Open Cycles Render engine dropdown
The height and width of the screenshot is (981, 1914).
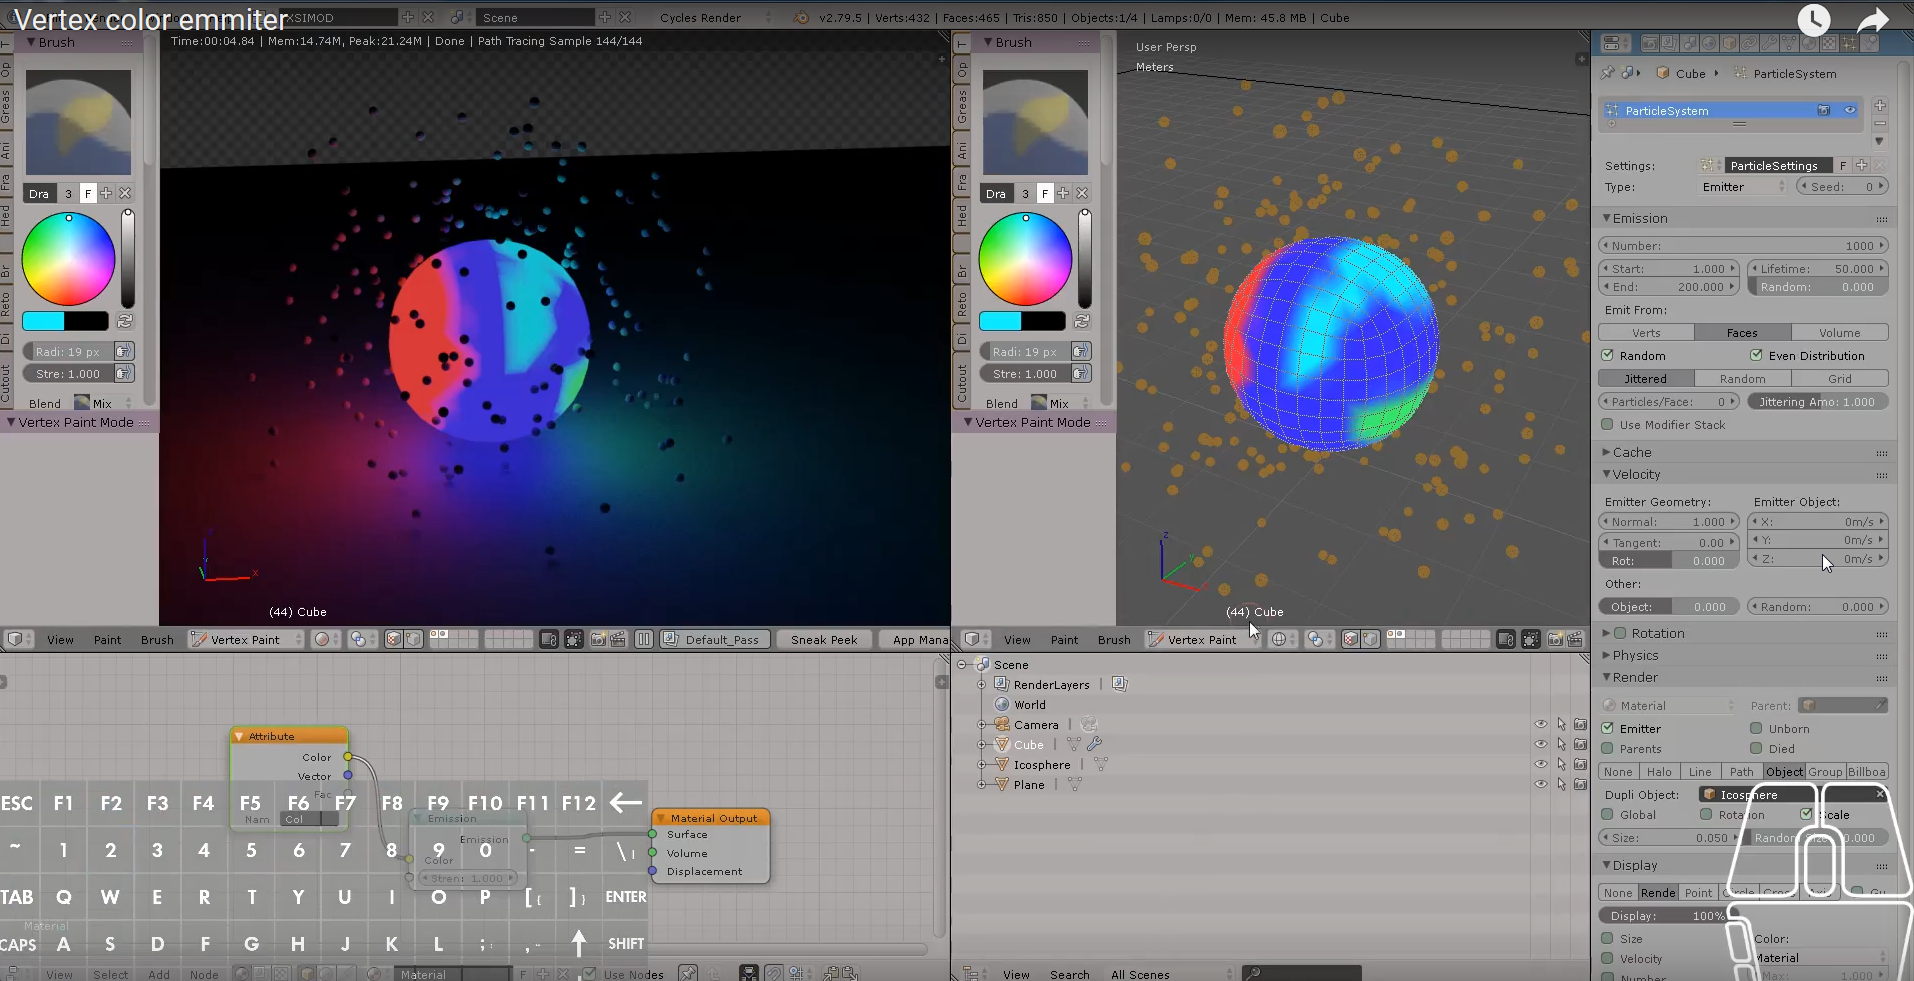(715, 17)
